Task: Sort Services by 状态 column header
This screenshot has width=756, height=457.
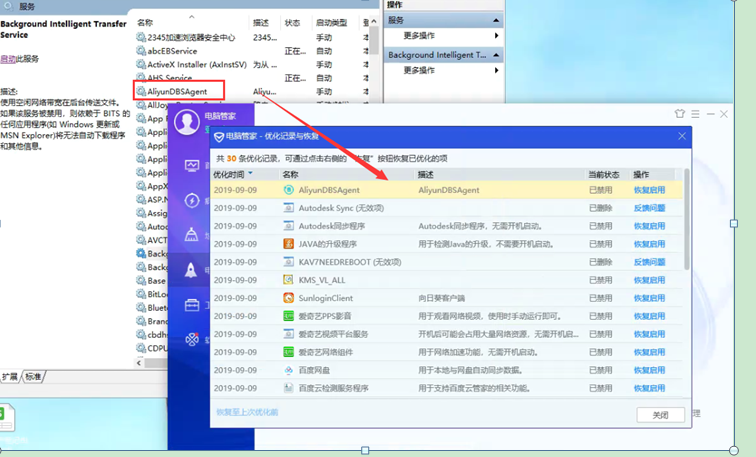Action: pyautogui.click(x=292, y=23)
